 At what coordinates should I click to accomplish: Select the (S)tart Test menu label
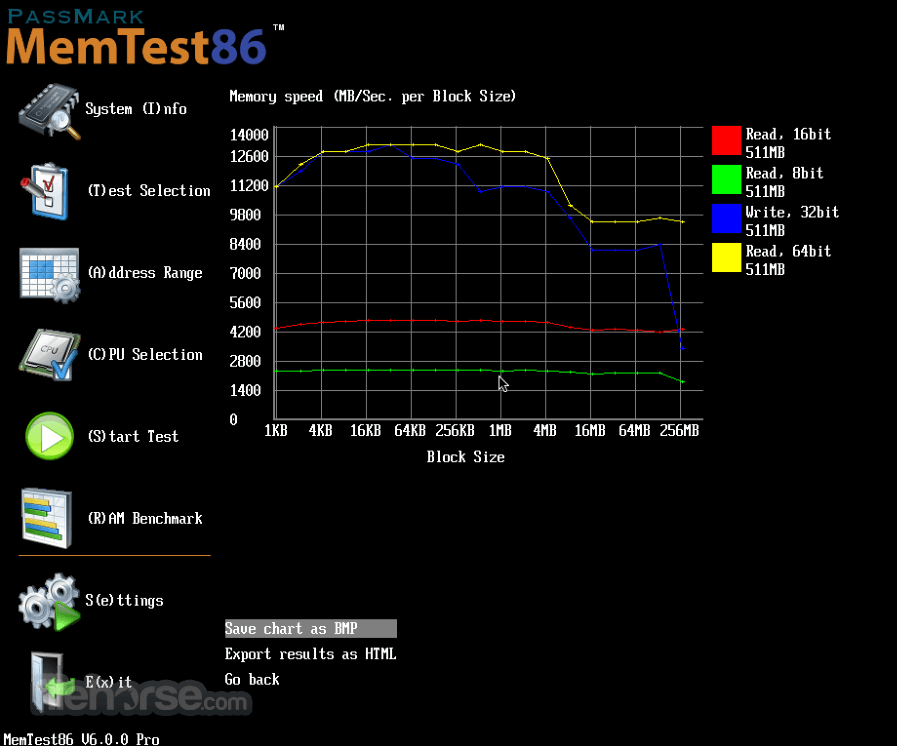pos(133,437)
